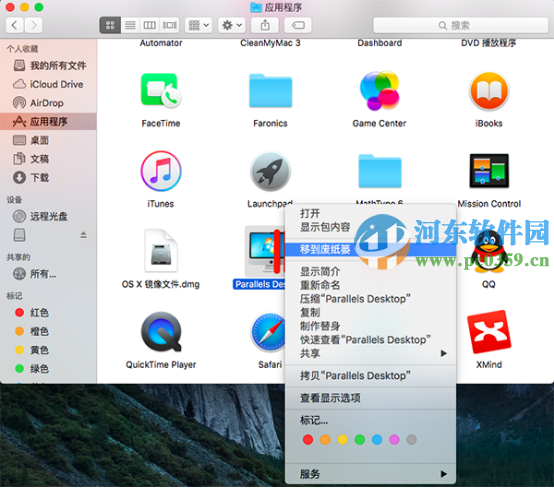
Task: Select the Safari compass icon
Action: pos(268,332)
